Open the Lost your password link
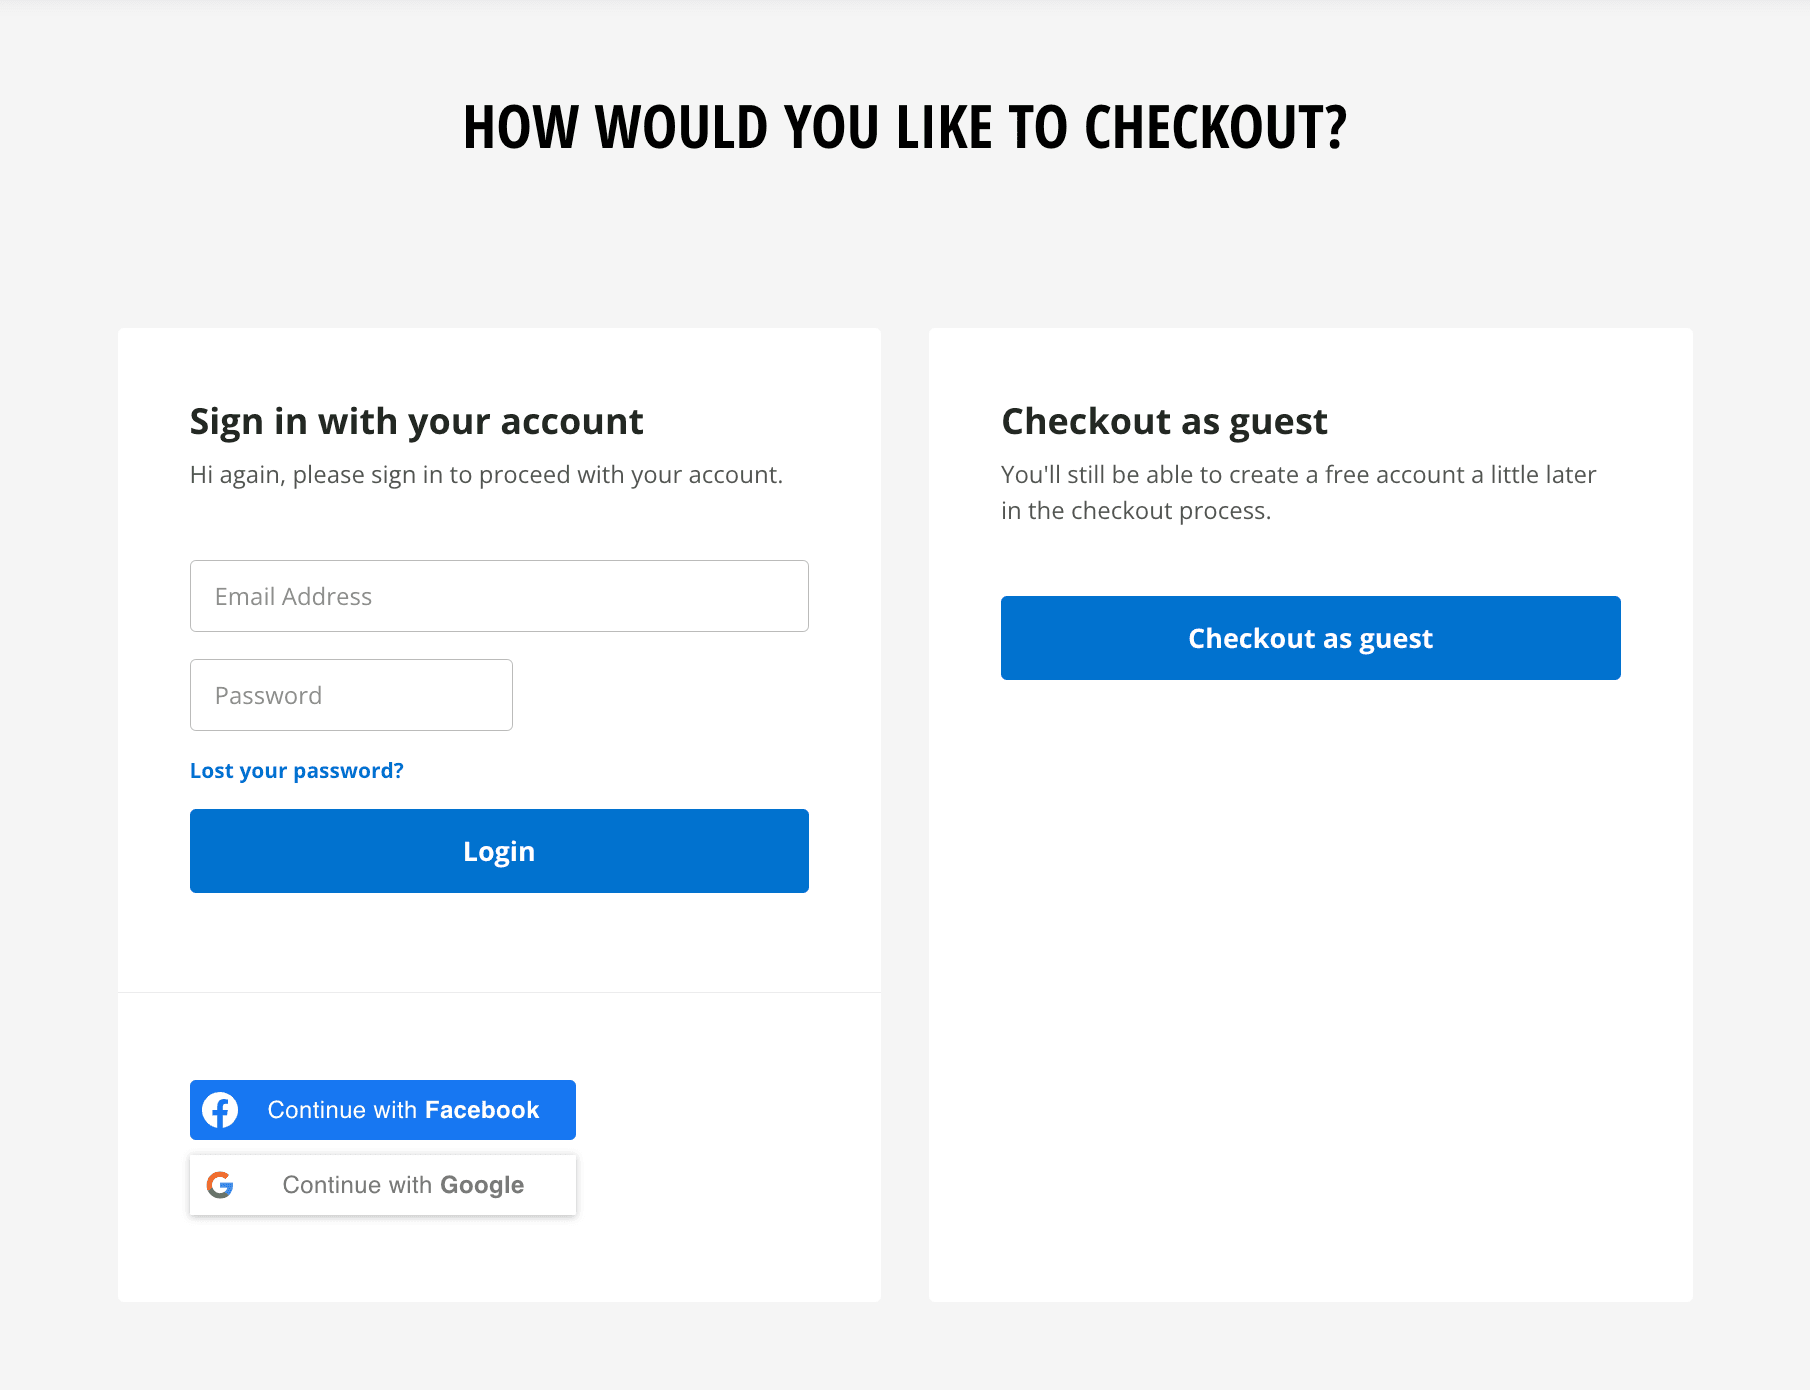Screen dimensions: 1810x1390 tap(297, 771)
